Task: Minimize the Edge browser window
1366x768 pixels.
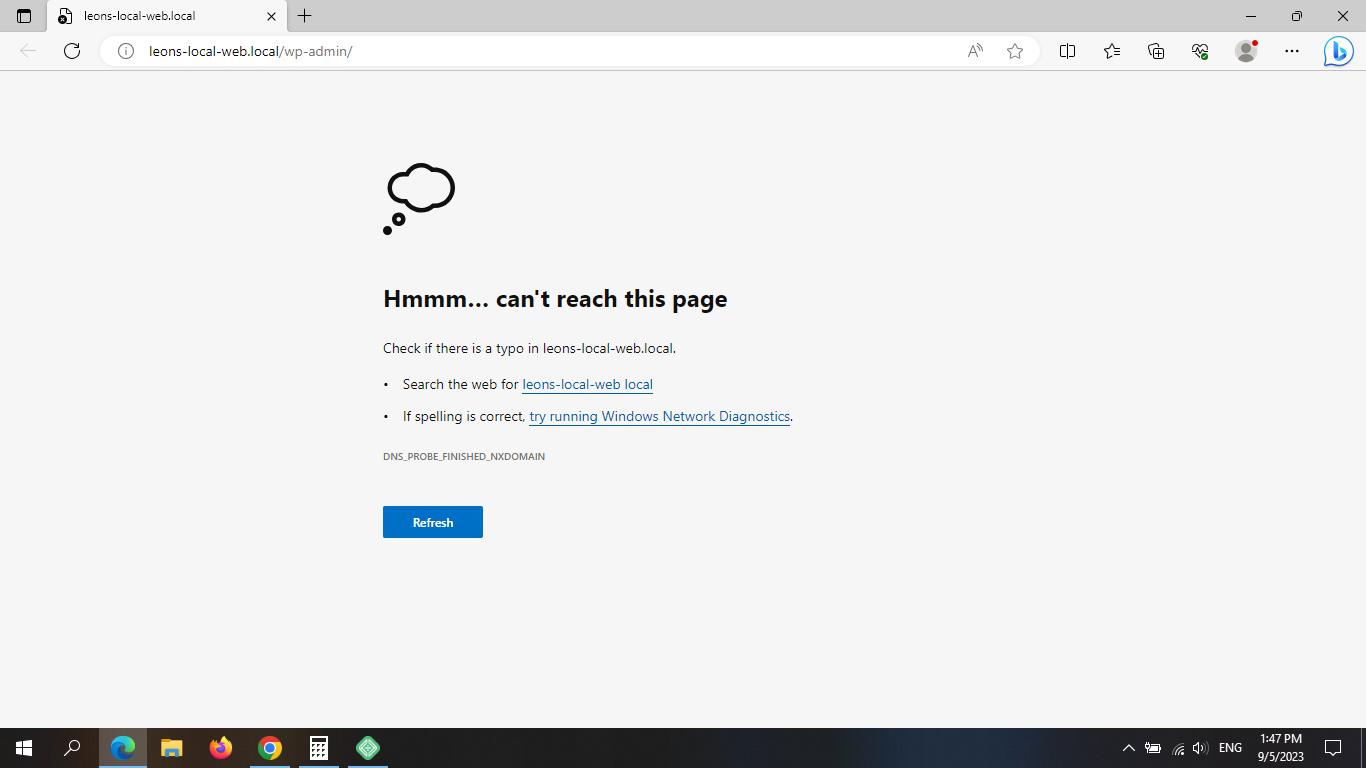Action: click(1251, 16)
